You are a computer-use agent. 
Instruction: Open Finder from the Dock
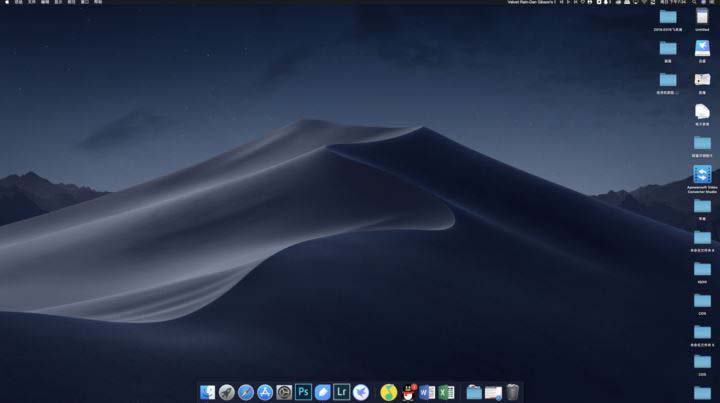point(208,392)
